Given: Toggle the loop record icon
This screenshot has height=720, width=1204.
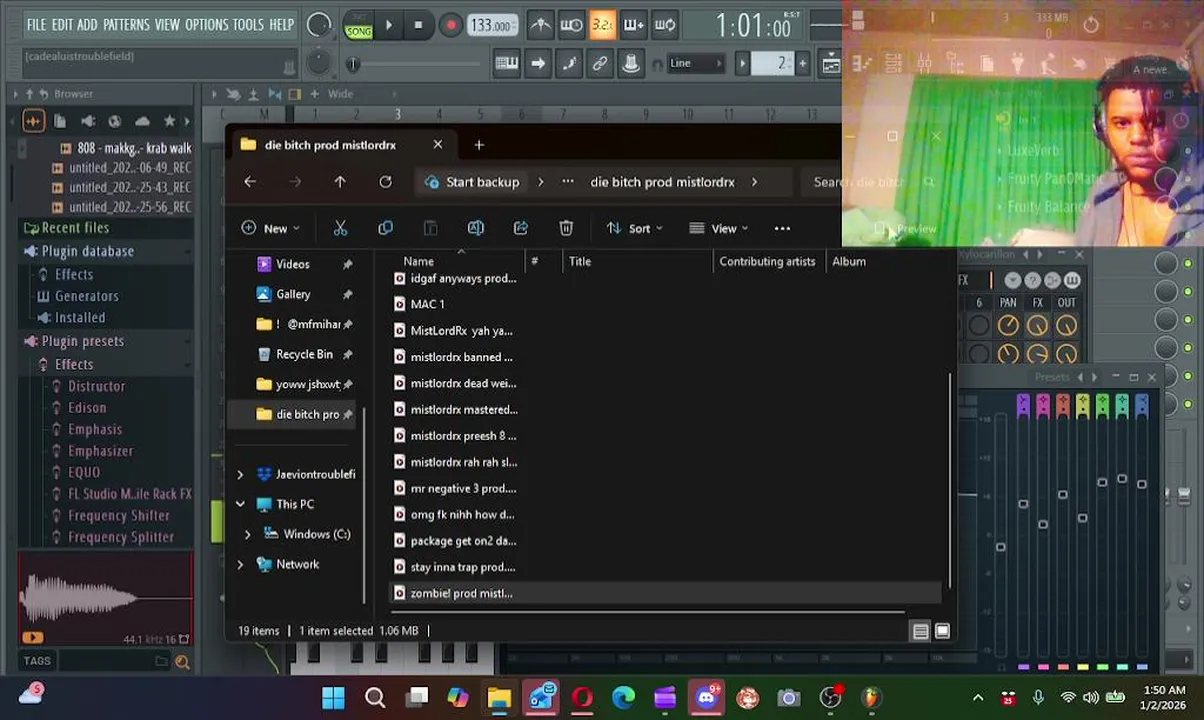Looking at the screenshot, I should tap(664, 25).
